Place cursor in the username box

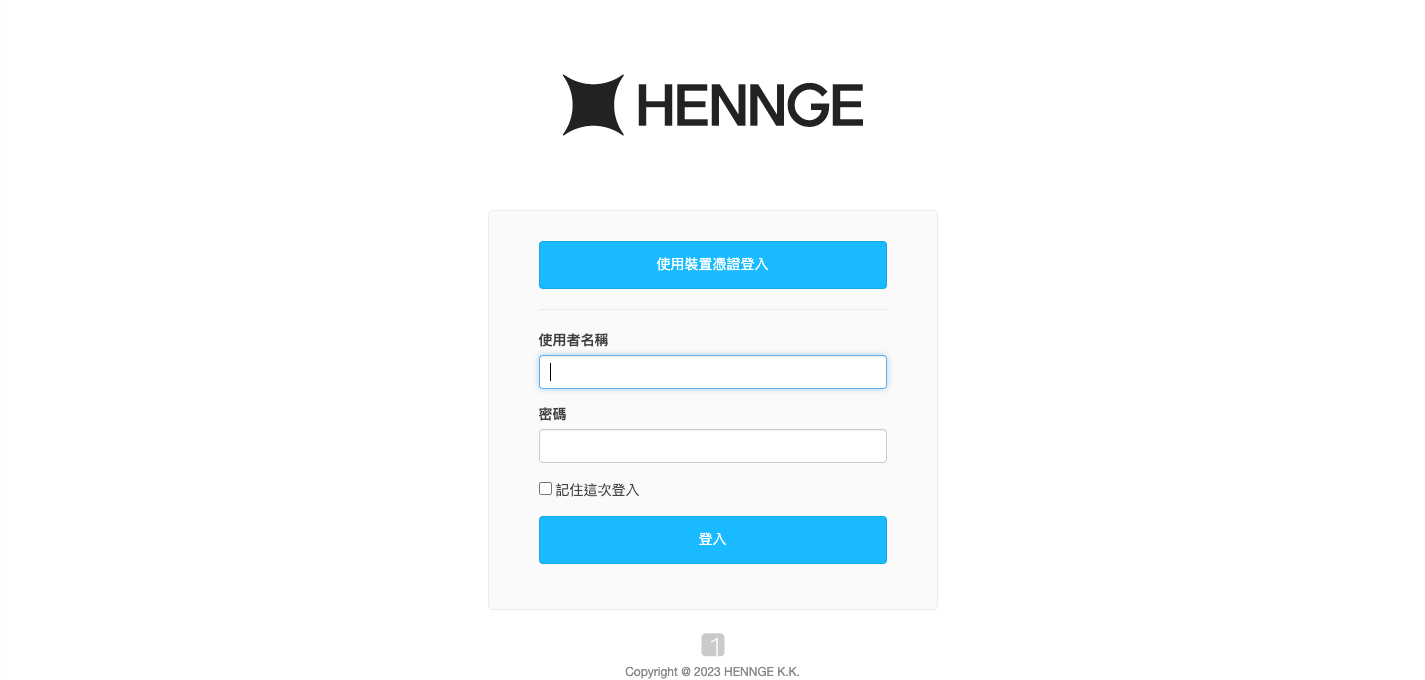tap(713, 372)
